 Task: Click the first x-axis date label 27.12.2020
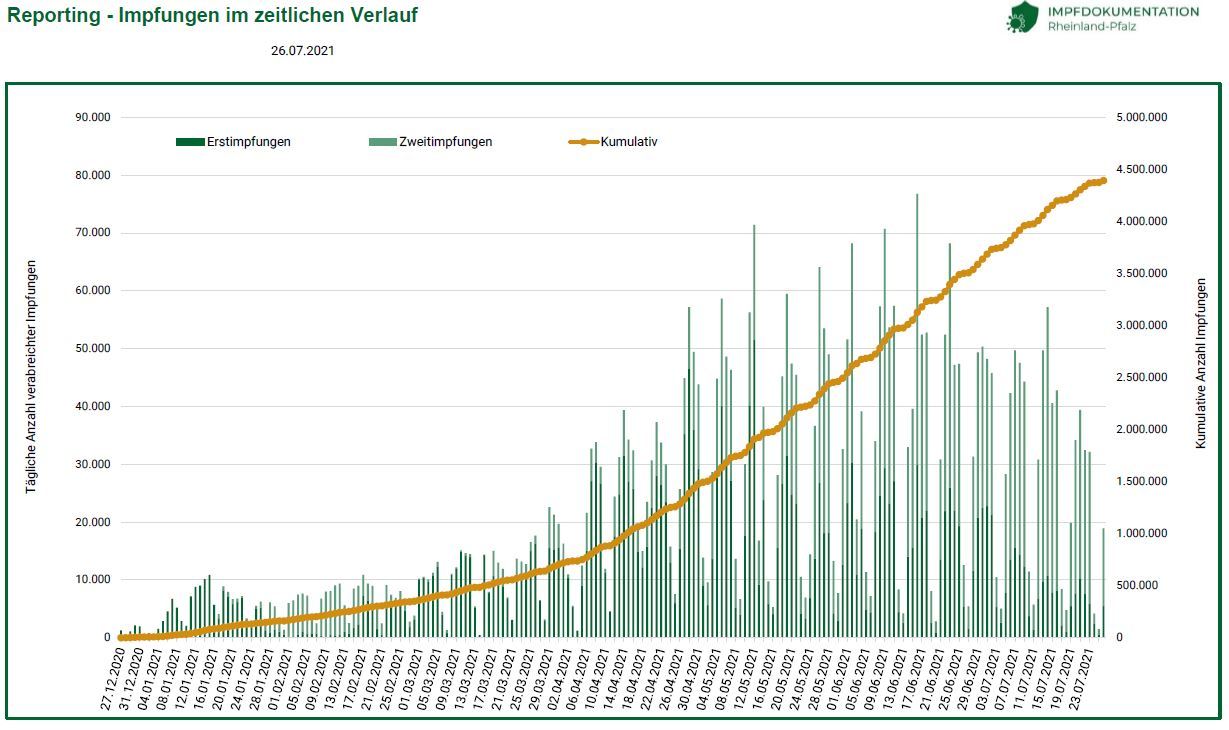[110, 680]
